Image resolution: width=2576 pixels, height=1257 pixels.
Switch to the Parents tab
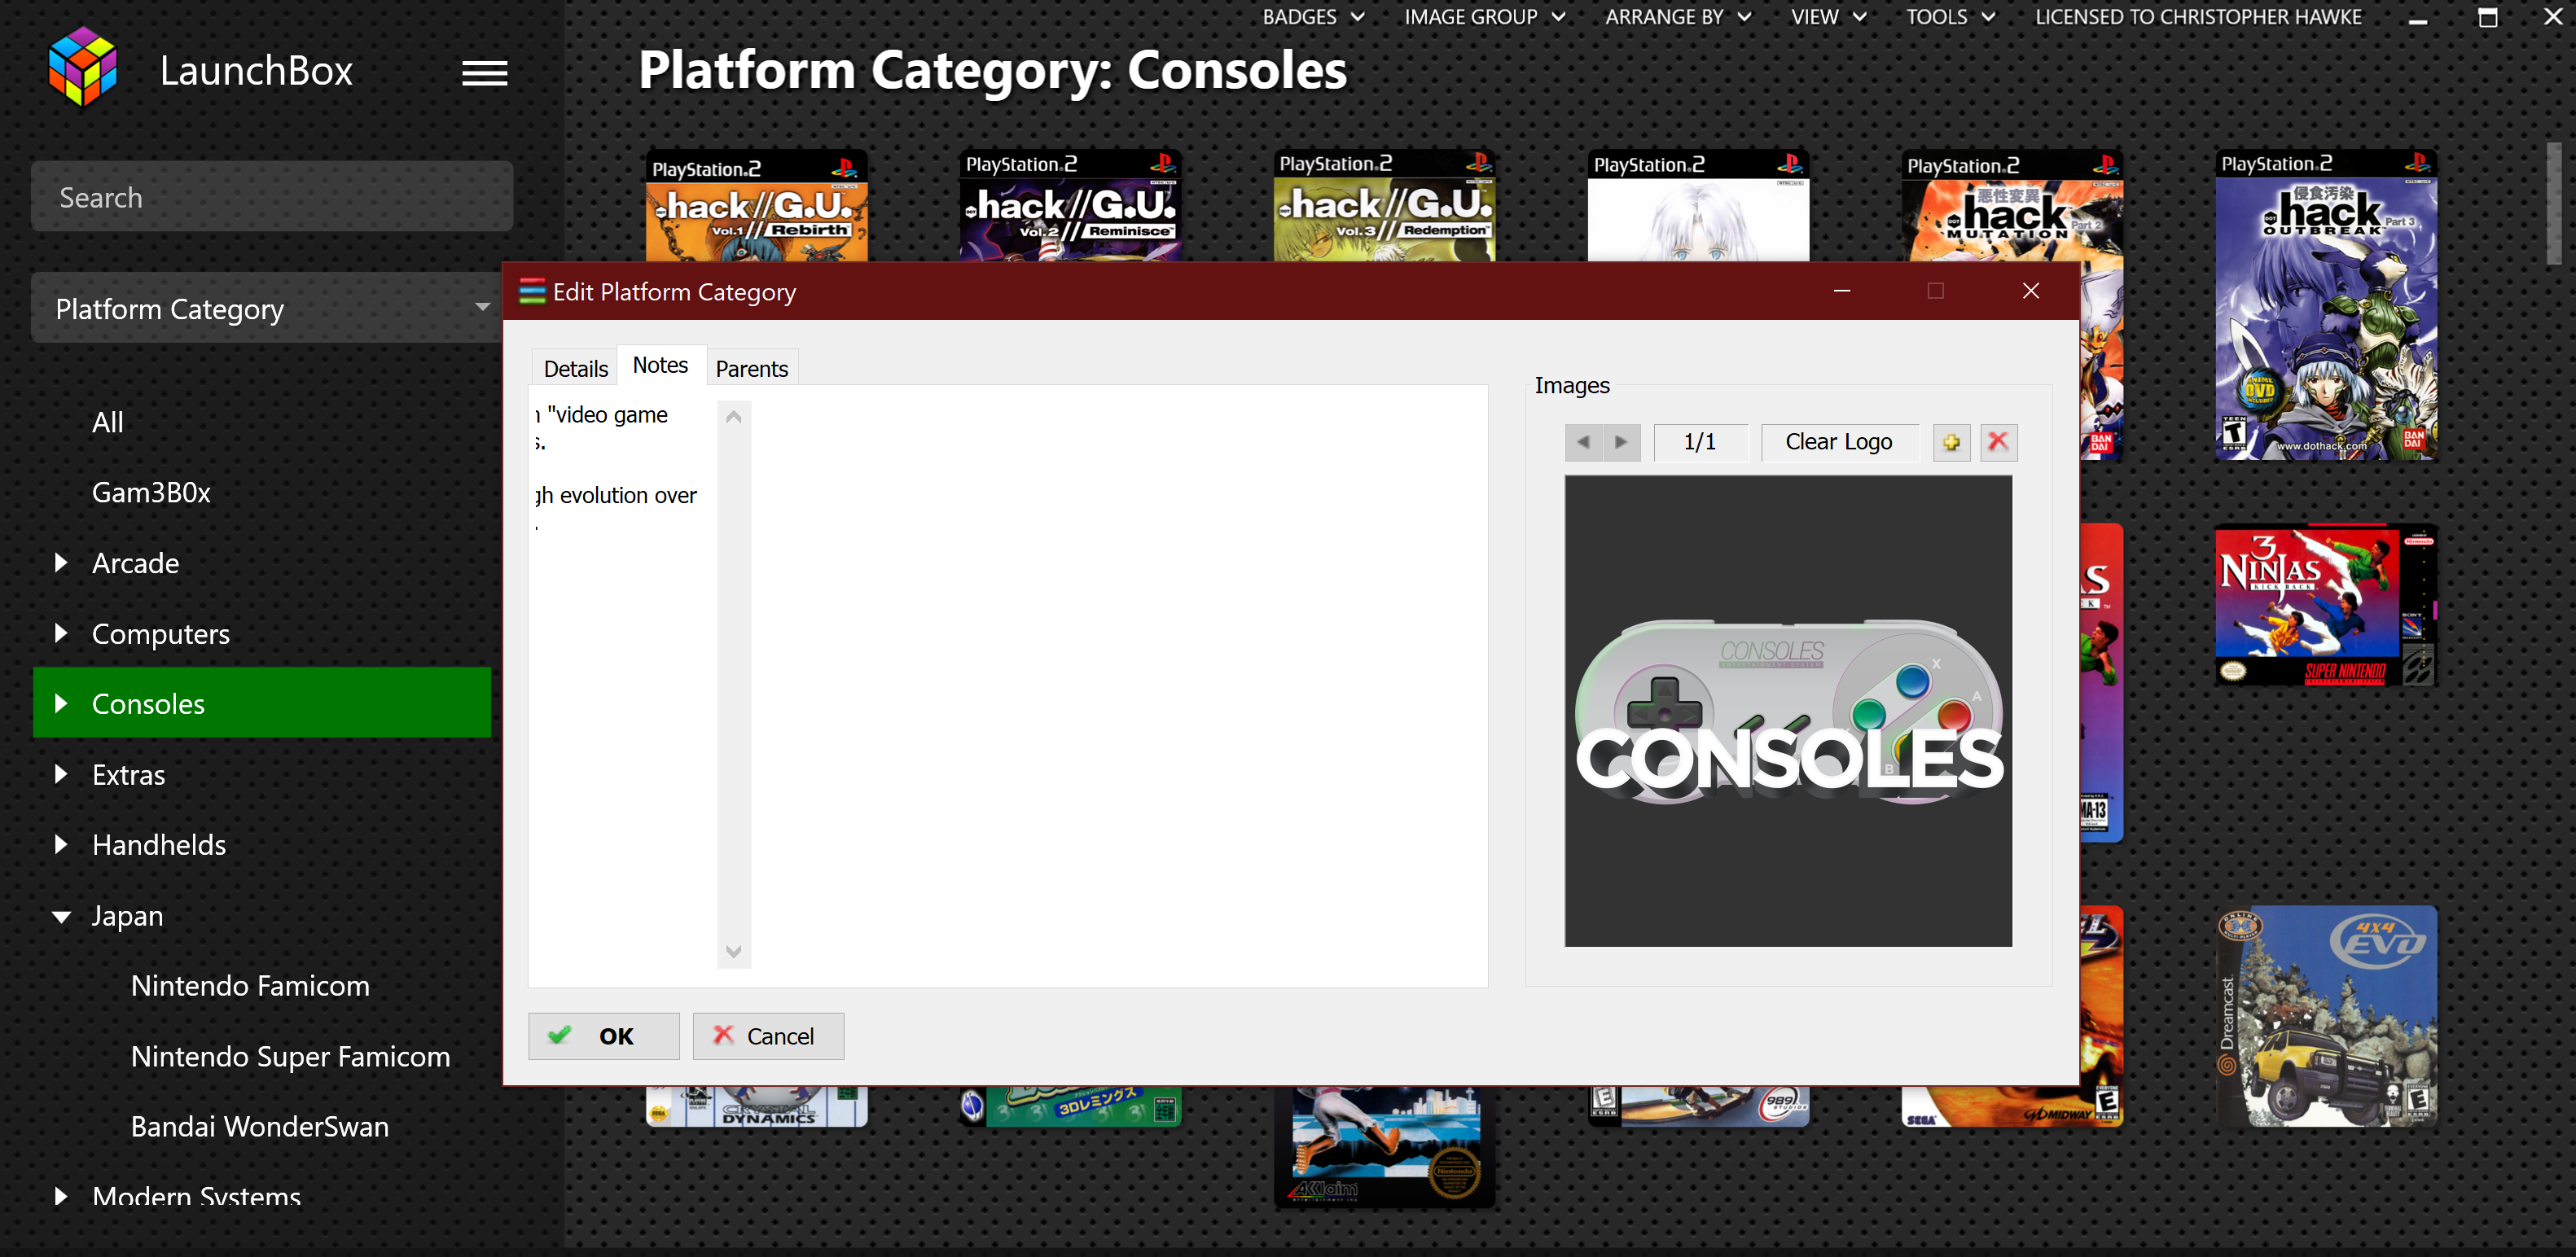[751, 369]
